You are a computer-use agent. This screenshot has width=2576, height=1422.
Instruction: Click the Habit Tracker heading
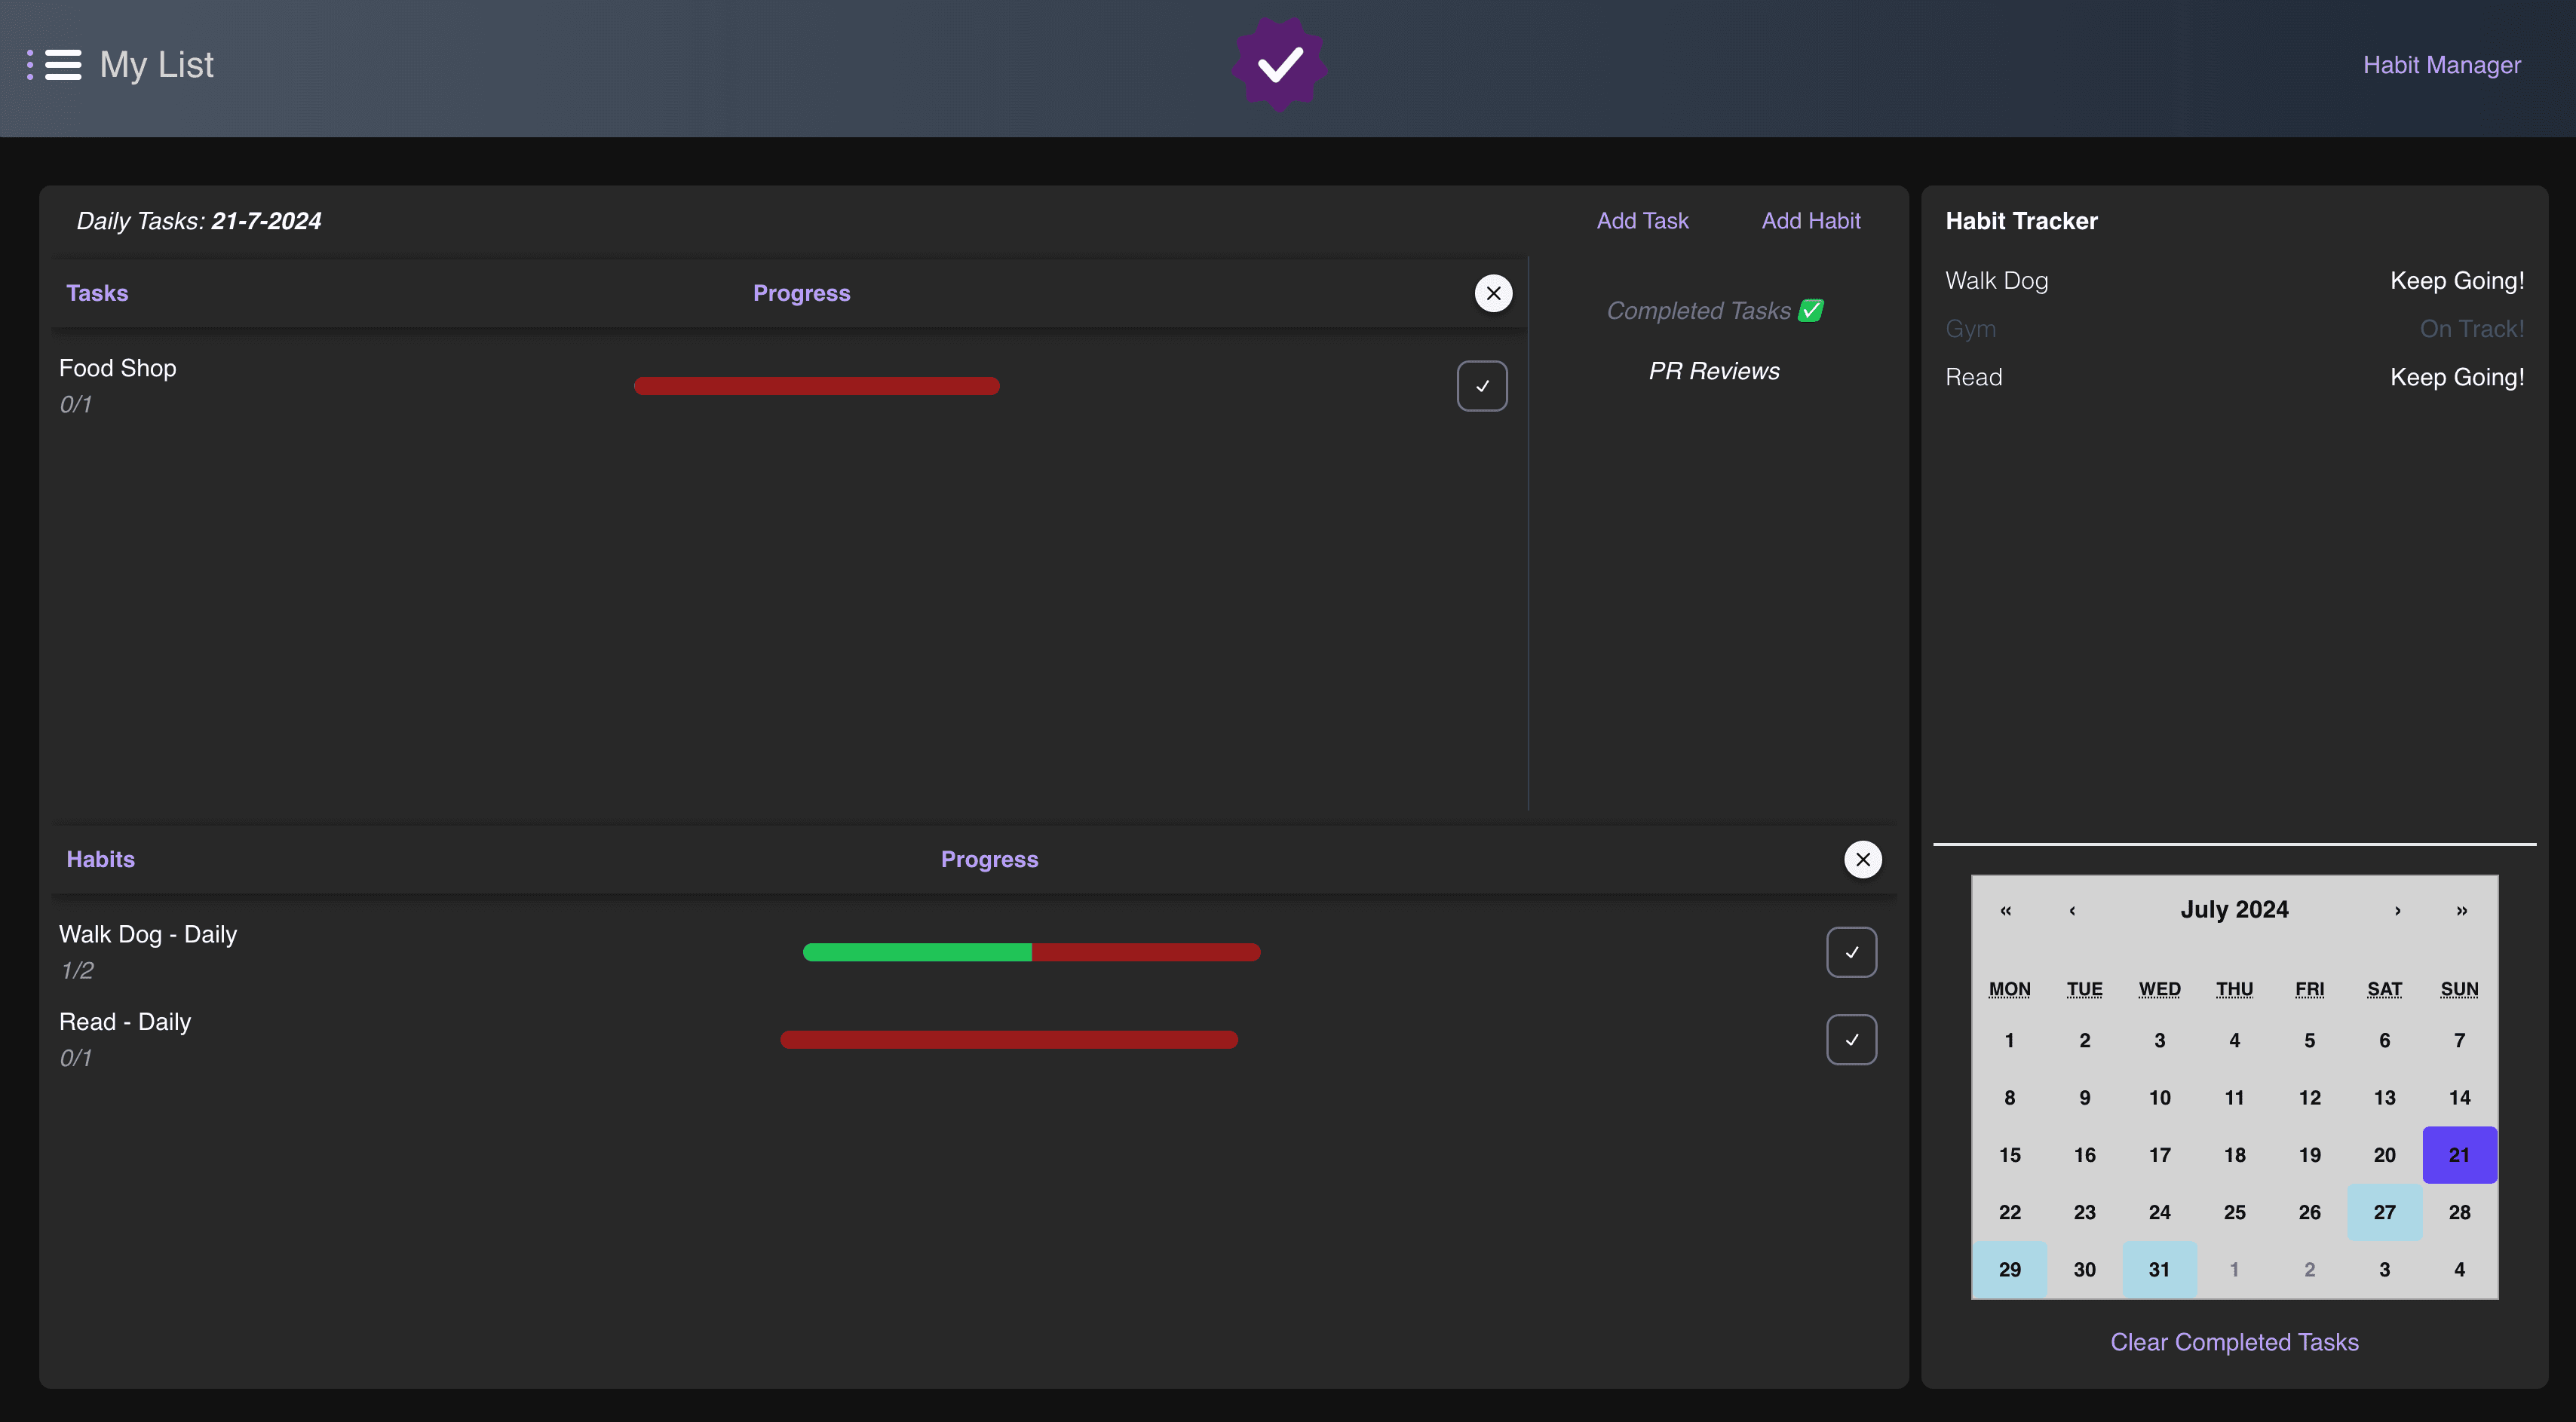pyautogui.click(x=2021, y=221)
